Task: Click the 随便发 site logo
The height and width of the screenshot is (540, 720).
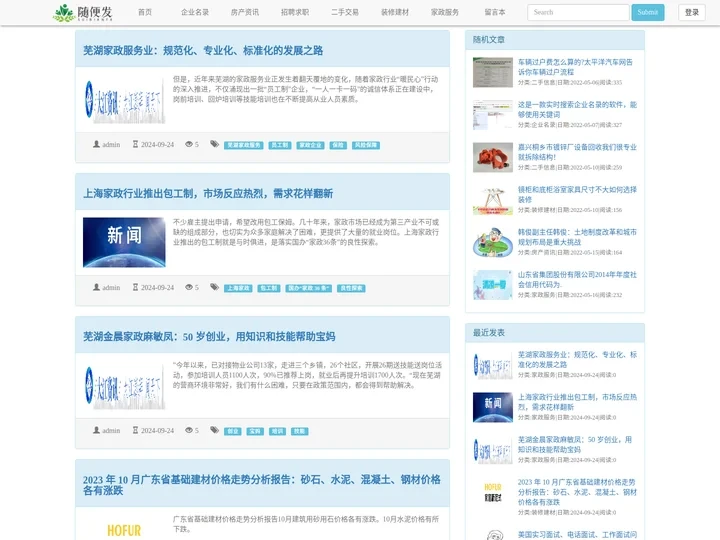Action: point(83,12)
